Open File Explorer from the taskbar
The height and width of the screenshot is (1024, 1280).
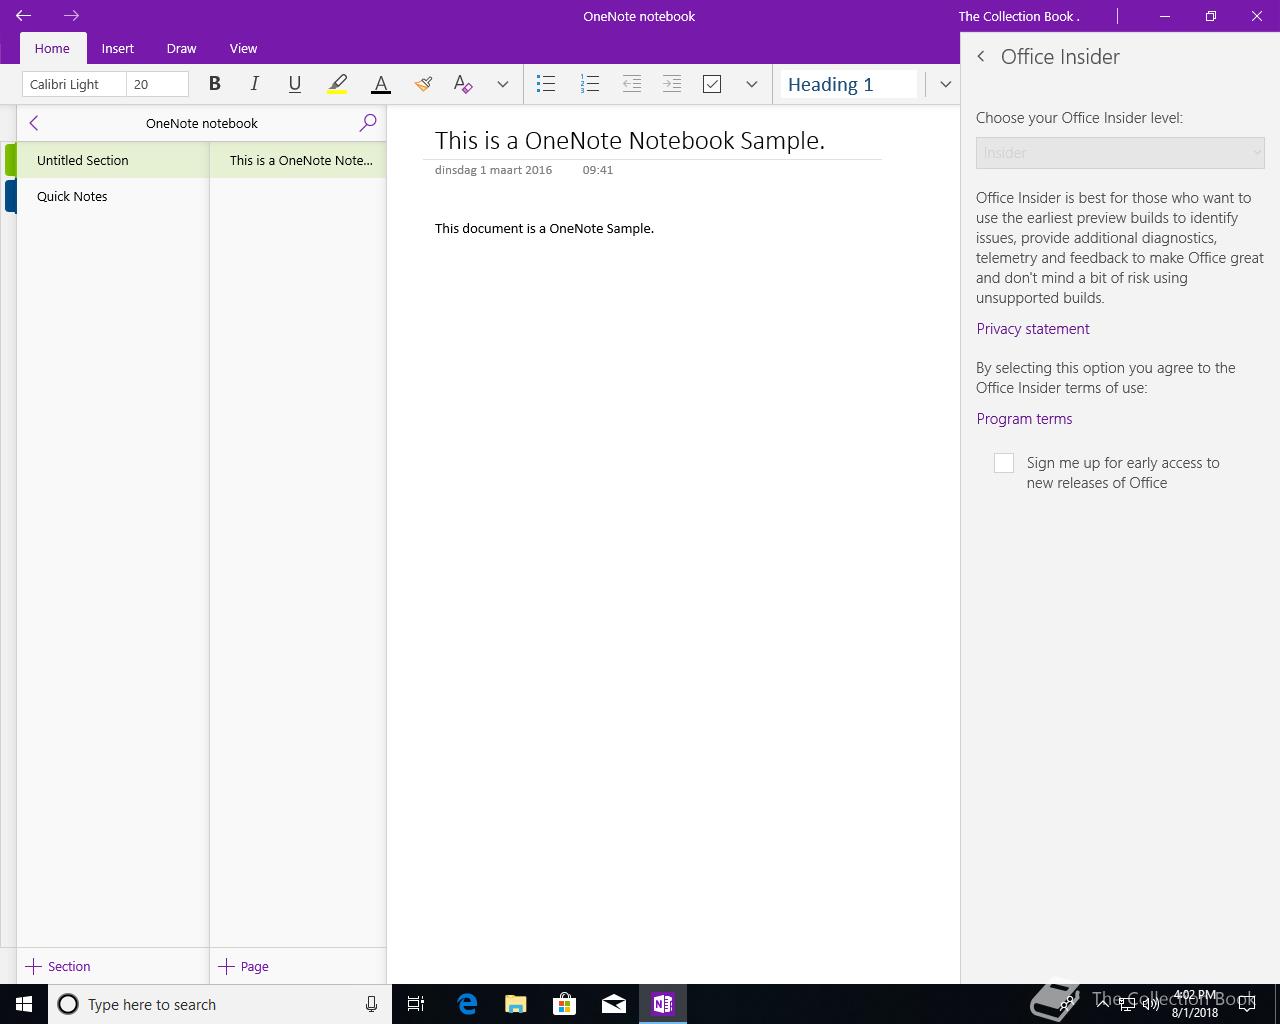coord(516,1004)
